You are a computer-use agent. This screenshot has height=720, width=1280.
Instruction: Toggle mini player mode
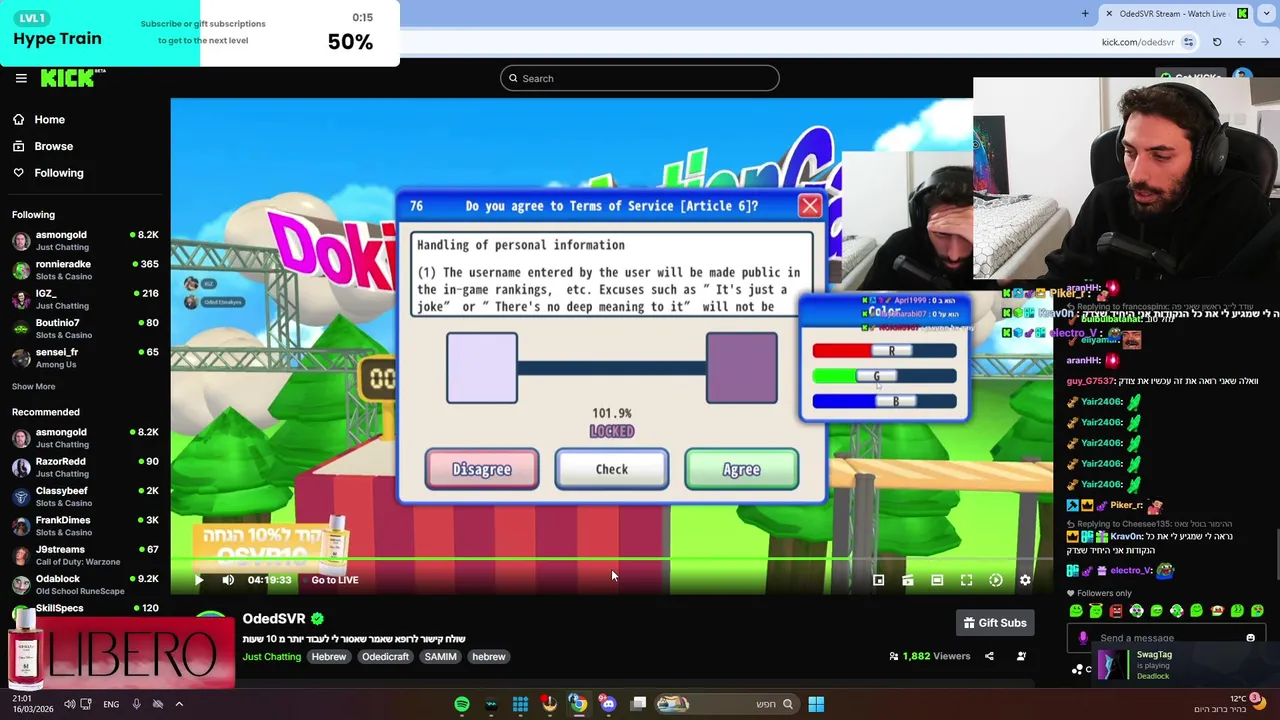(878, 580)
